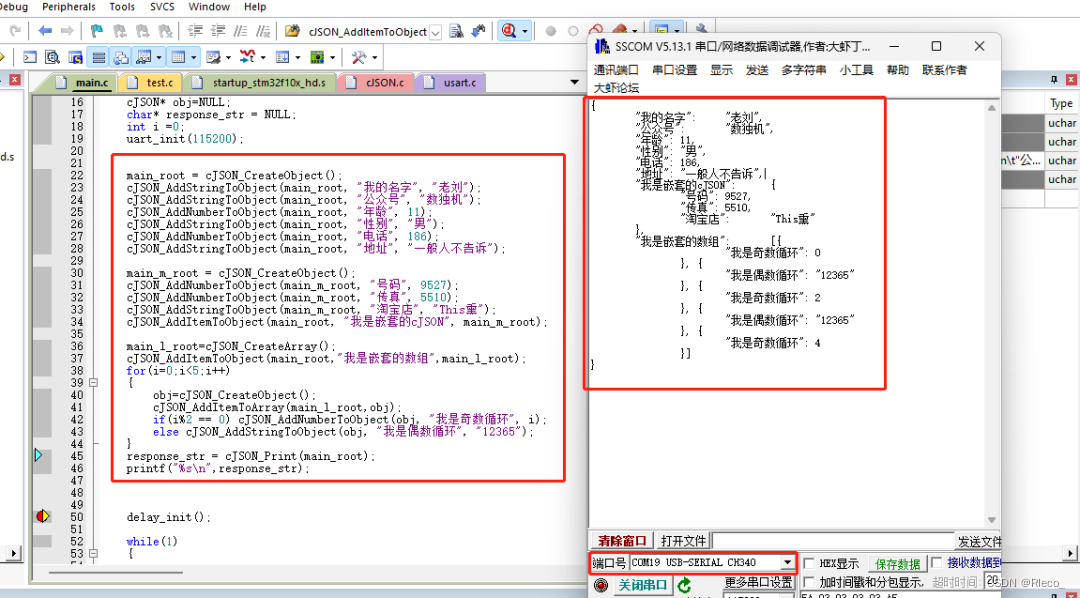1080x598 pixels.
Task: Navigate backward with the blue left arrow
Action: tap(45, 31)
